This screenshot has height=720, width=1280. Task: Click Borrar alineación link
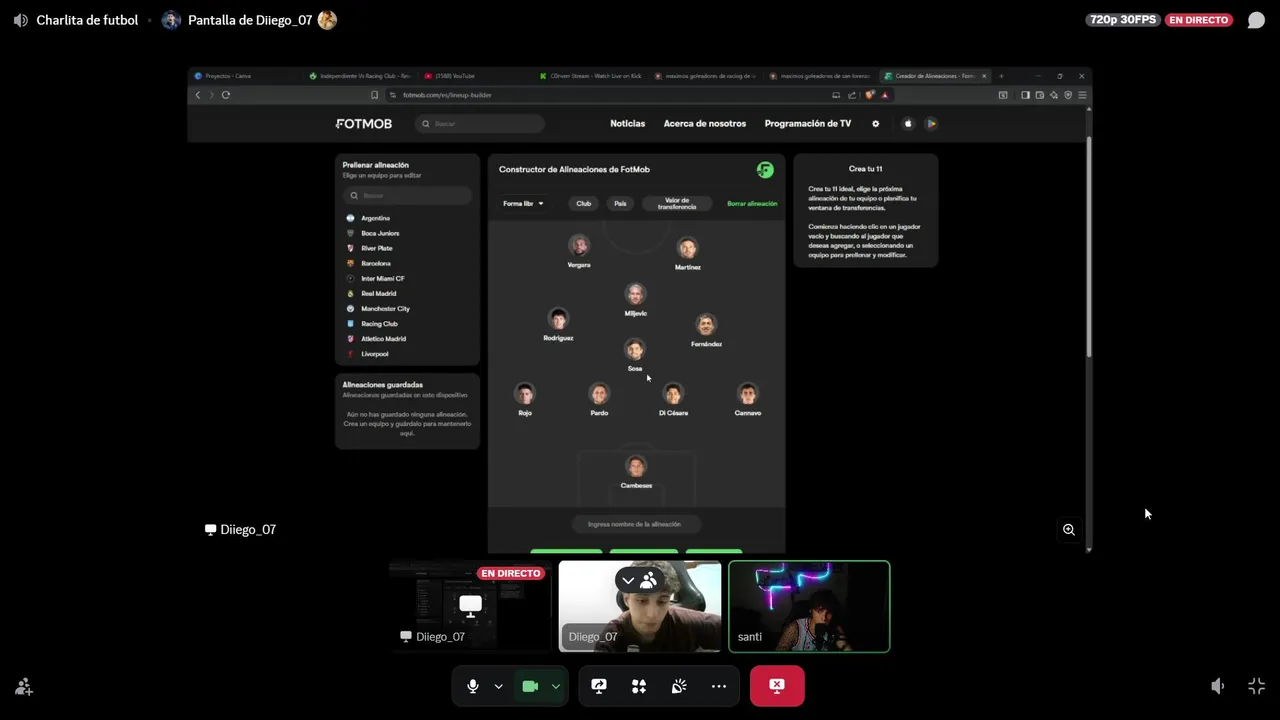point(752,203)
